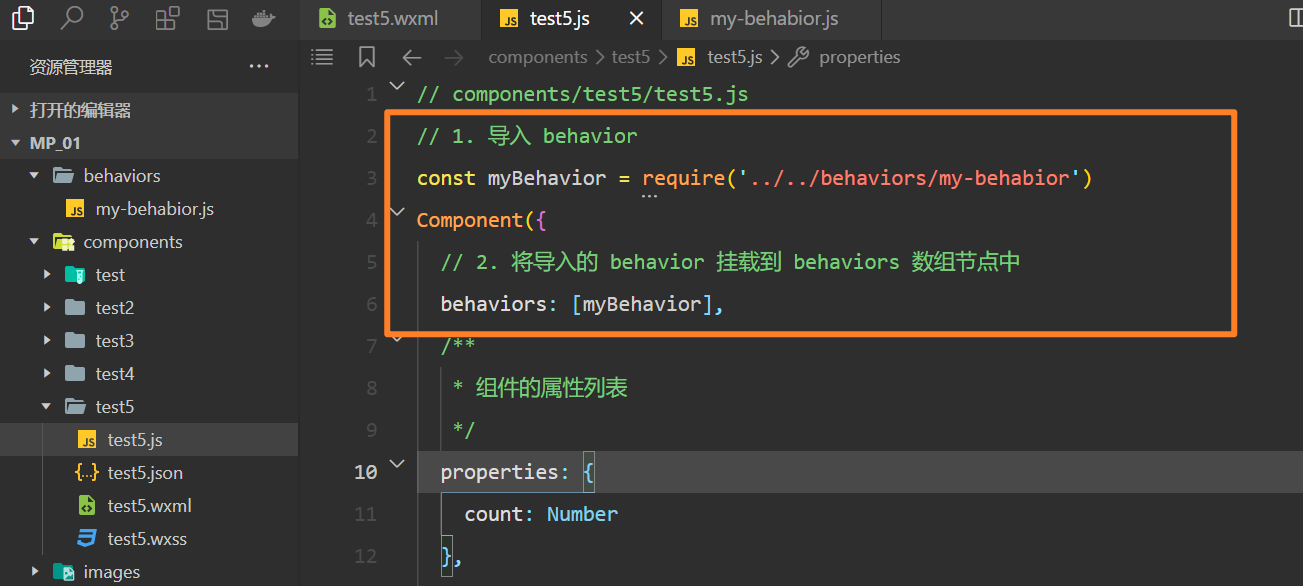Collapse the test5 folder
Viewport: 1303px width, 586px height.
(149, 407)
